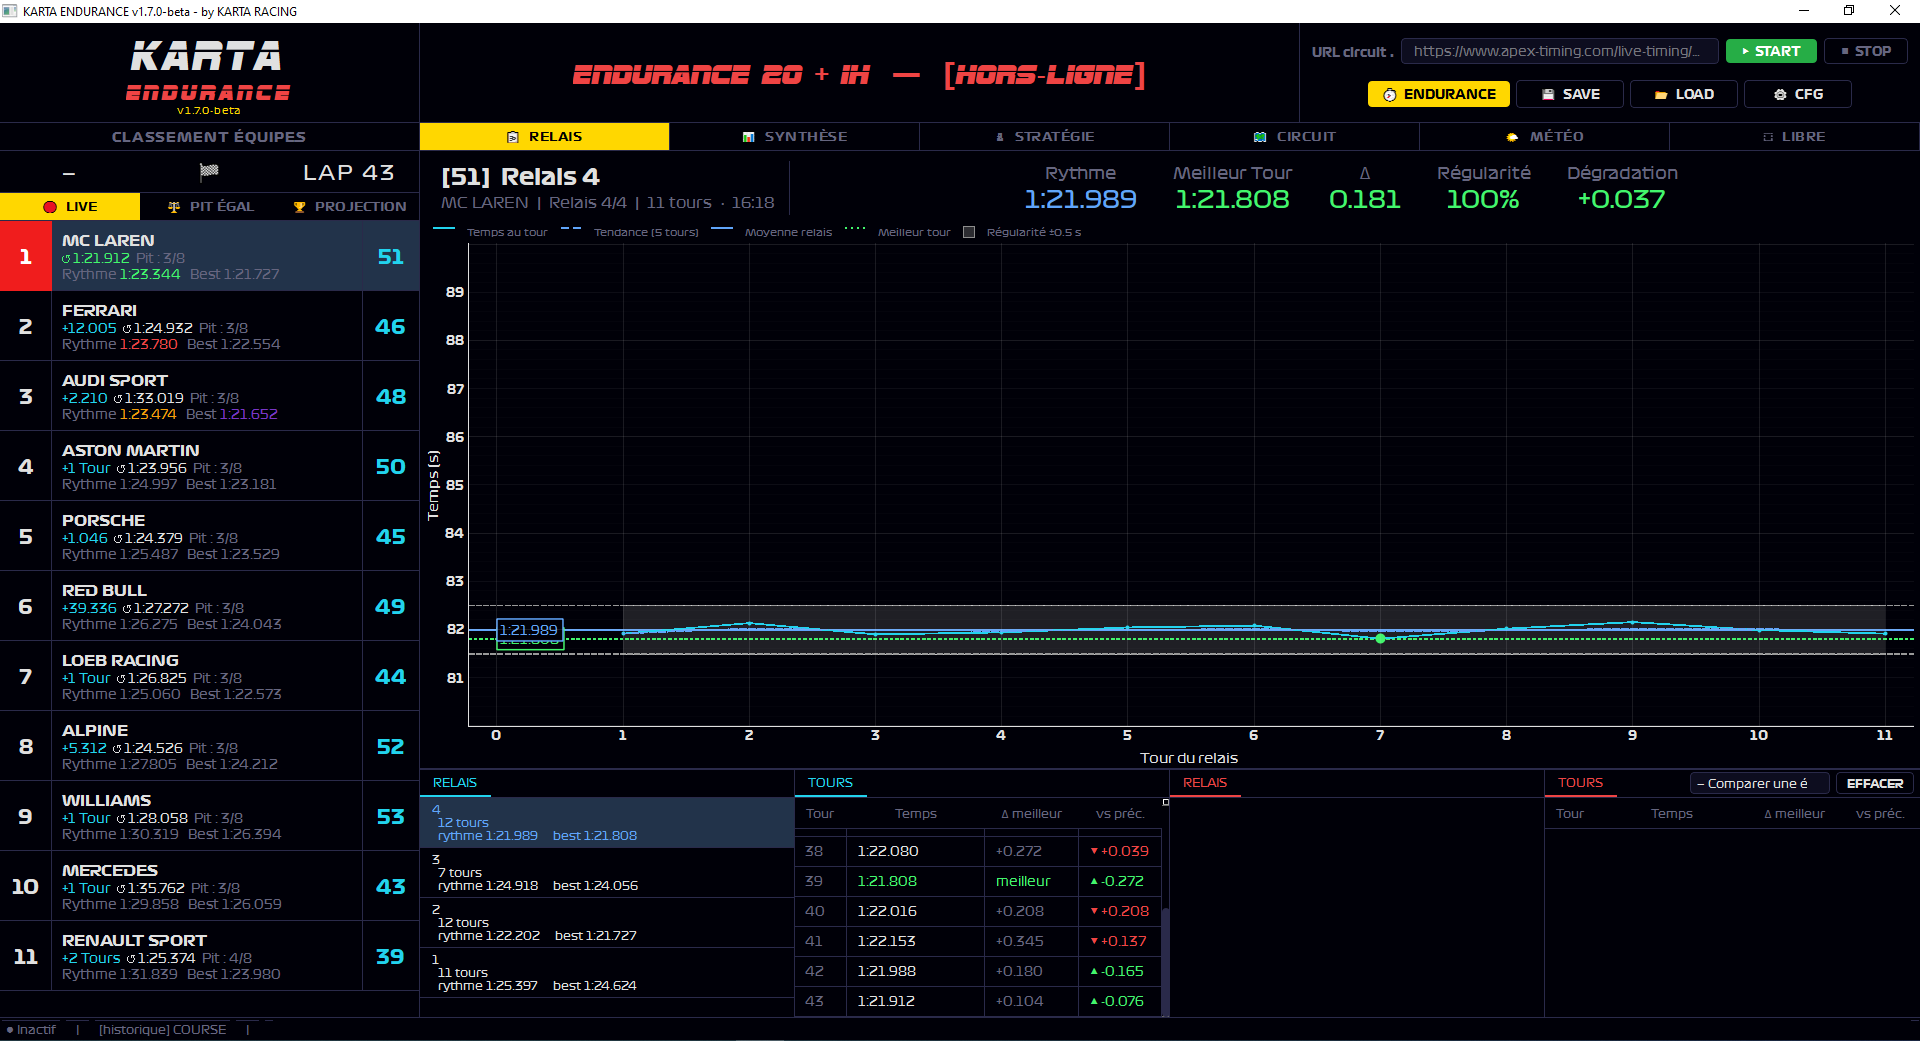This screenshot has width=1920, height=1041.
Task: Click the RELAIS main tab icon
Action: tap(513, 137)
